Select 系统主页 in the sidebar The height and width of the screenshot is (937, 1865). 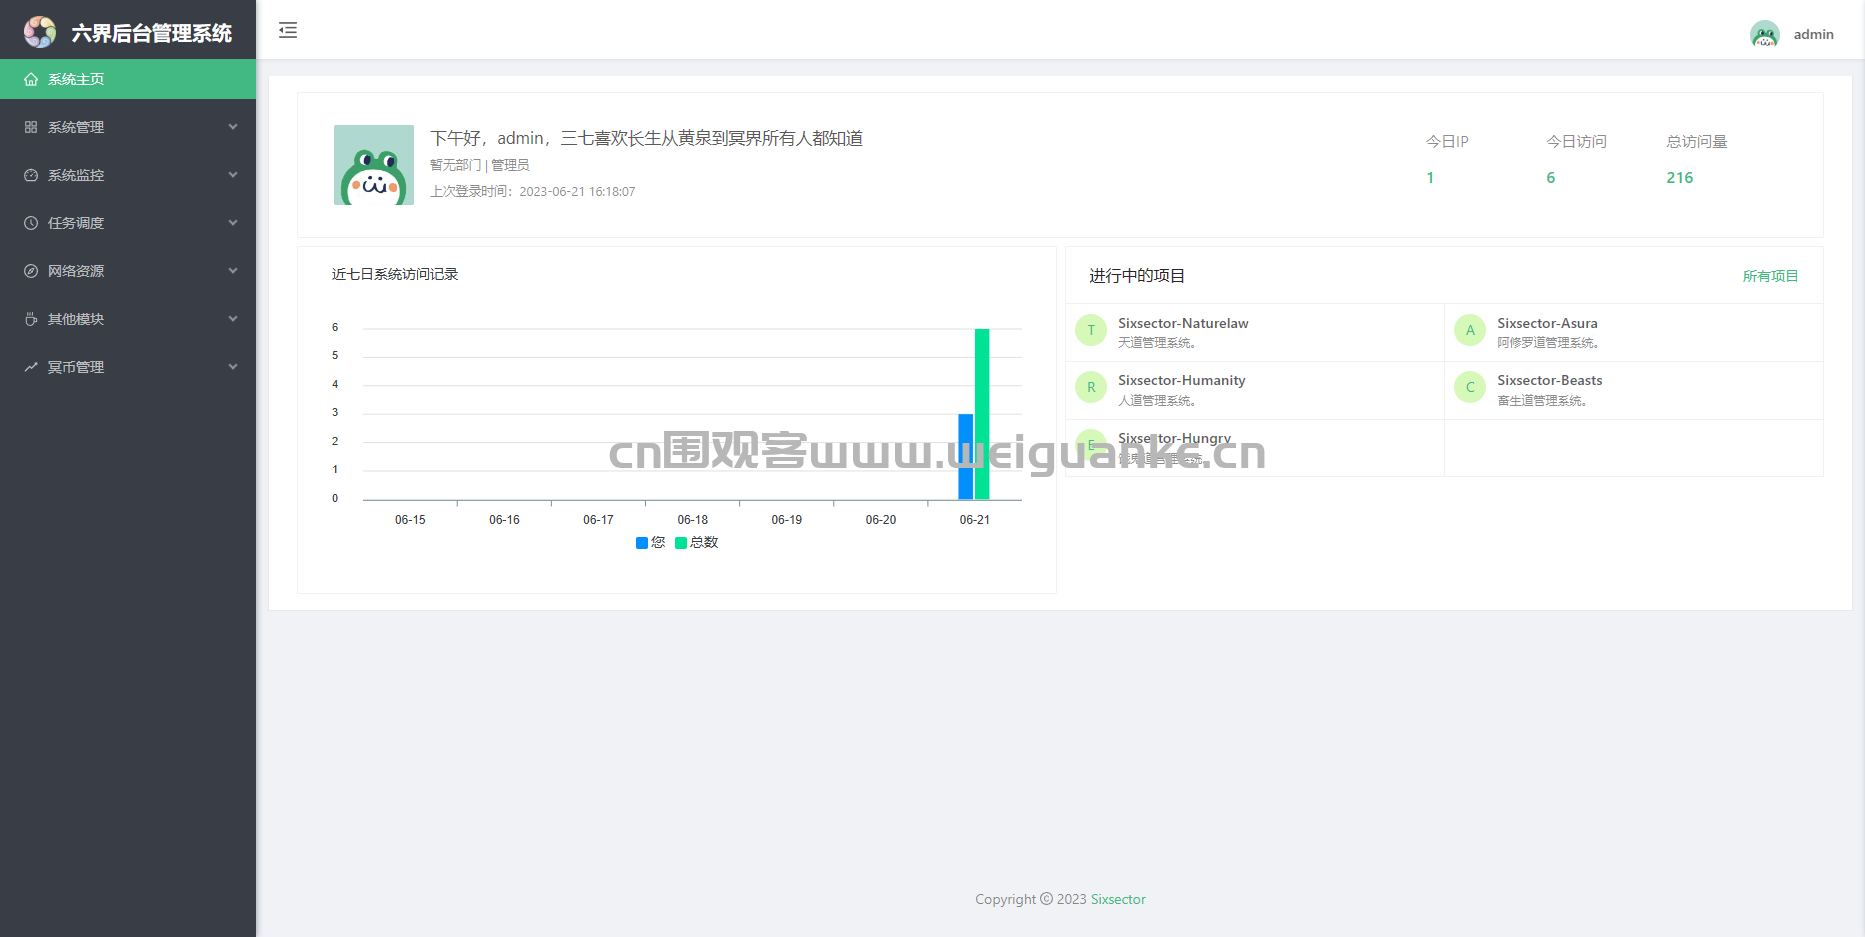click(x=128, y=79)
